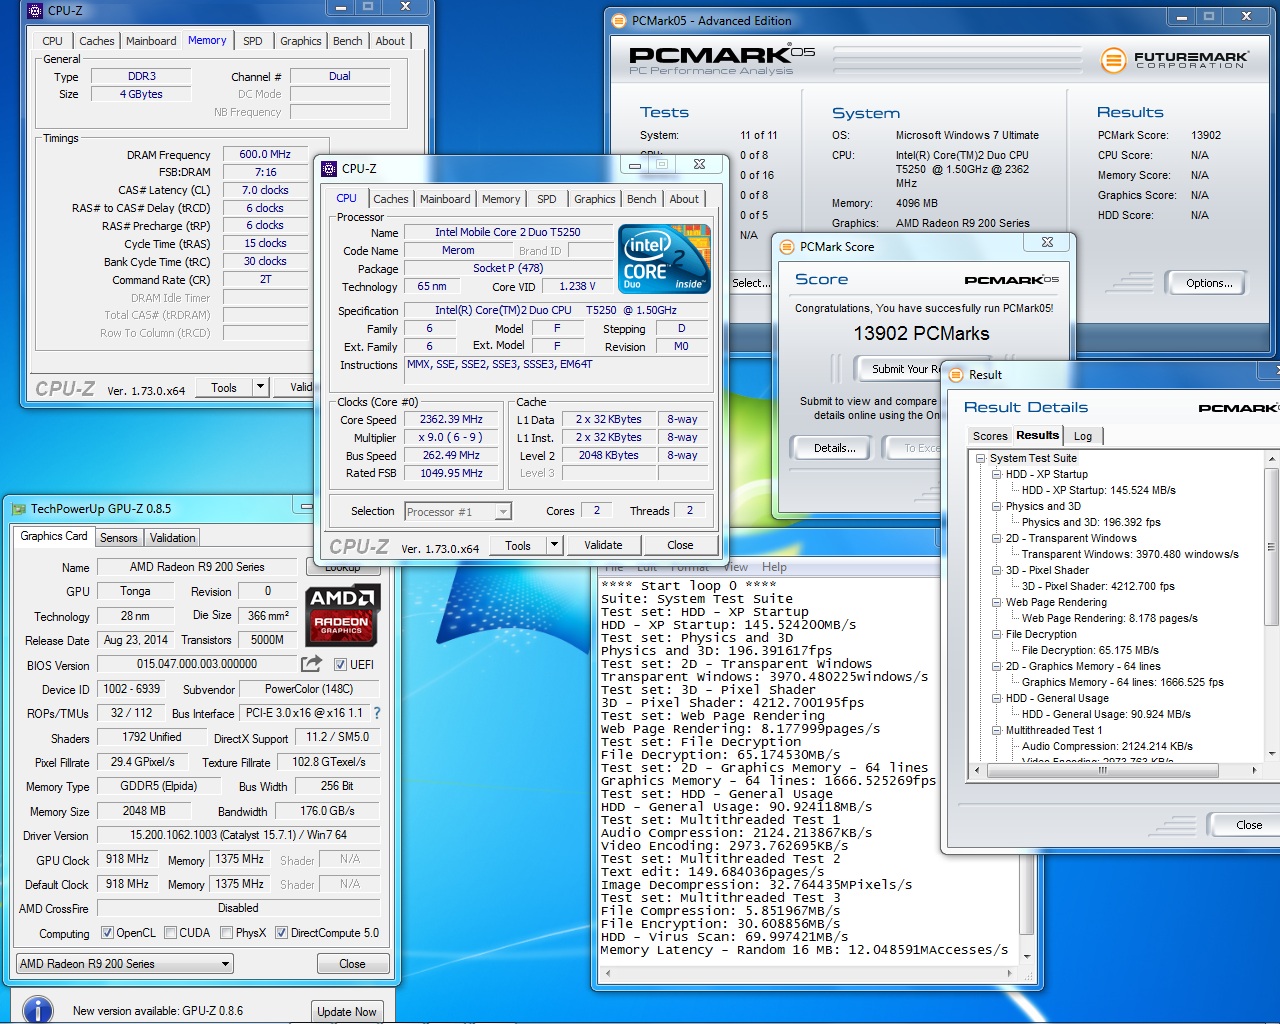Image resolution: width=1280 pixels, height=1024 pixels.
Task: Click the scroll down arrow in Result tree
Action: [x=1272, y=754]
